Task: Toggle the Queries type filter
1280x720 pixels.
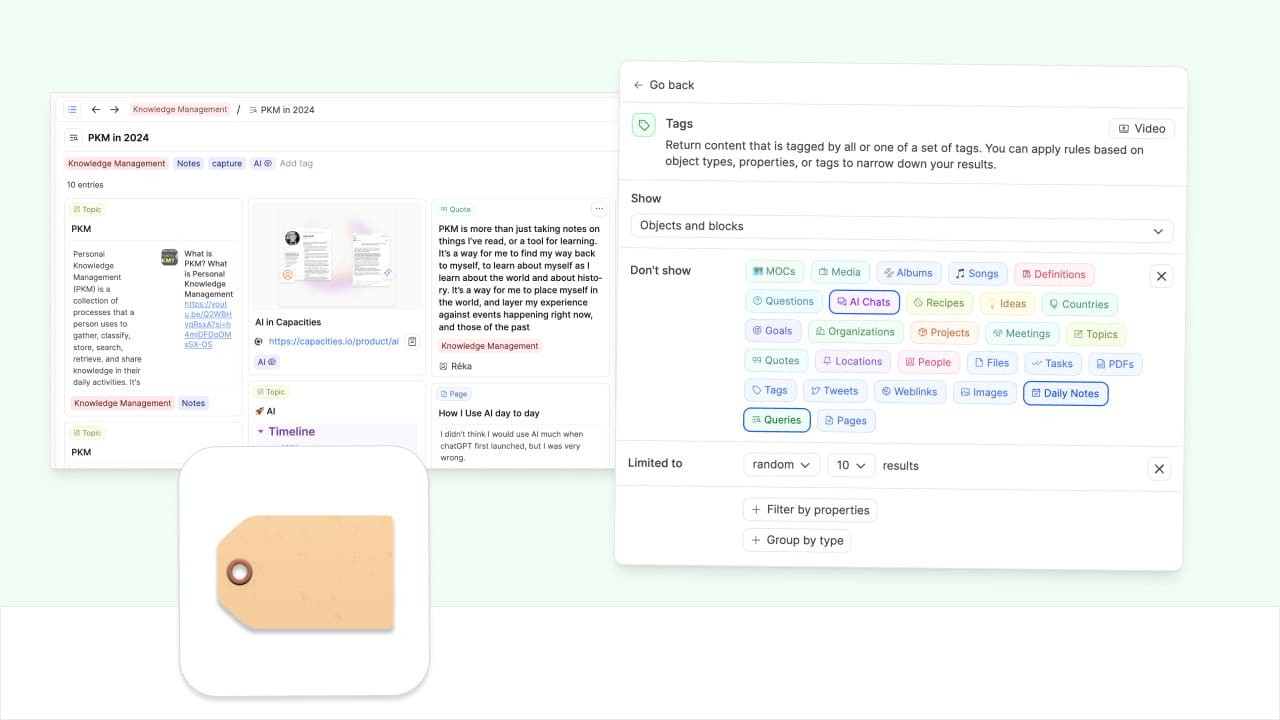Action: 776,420
